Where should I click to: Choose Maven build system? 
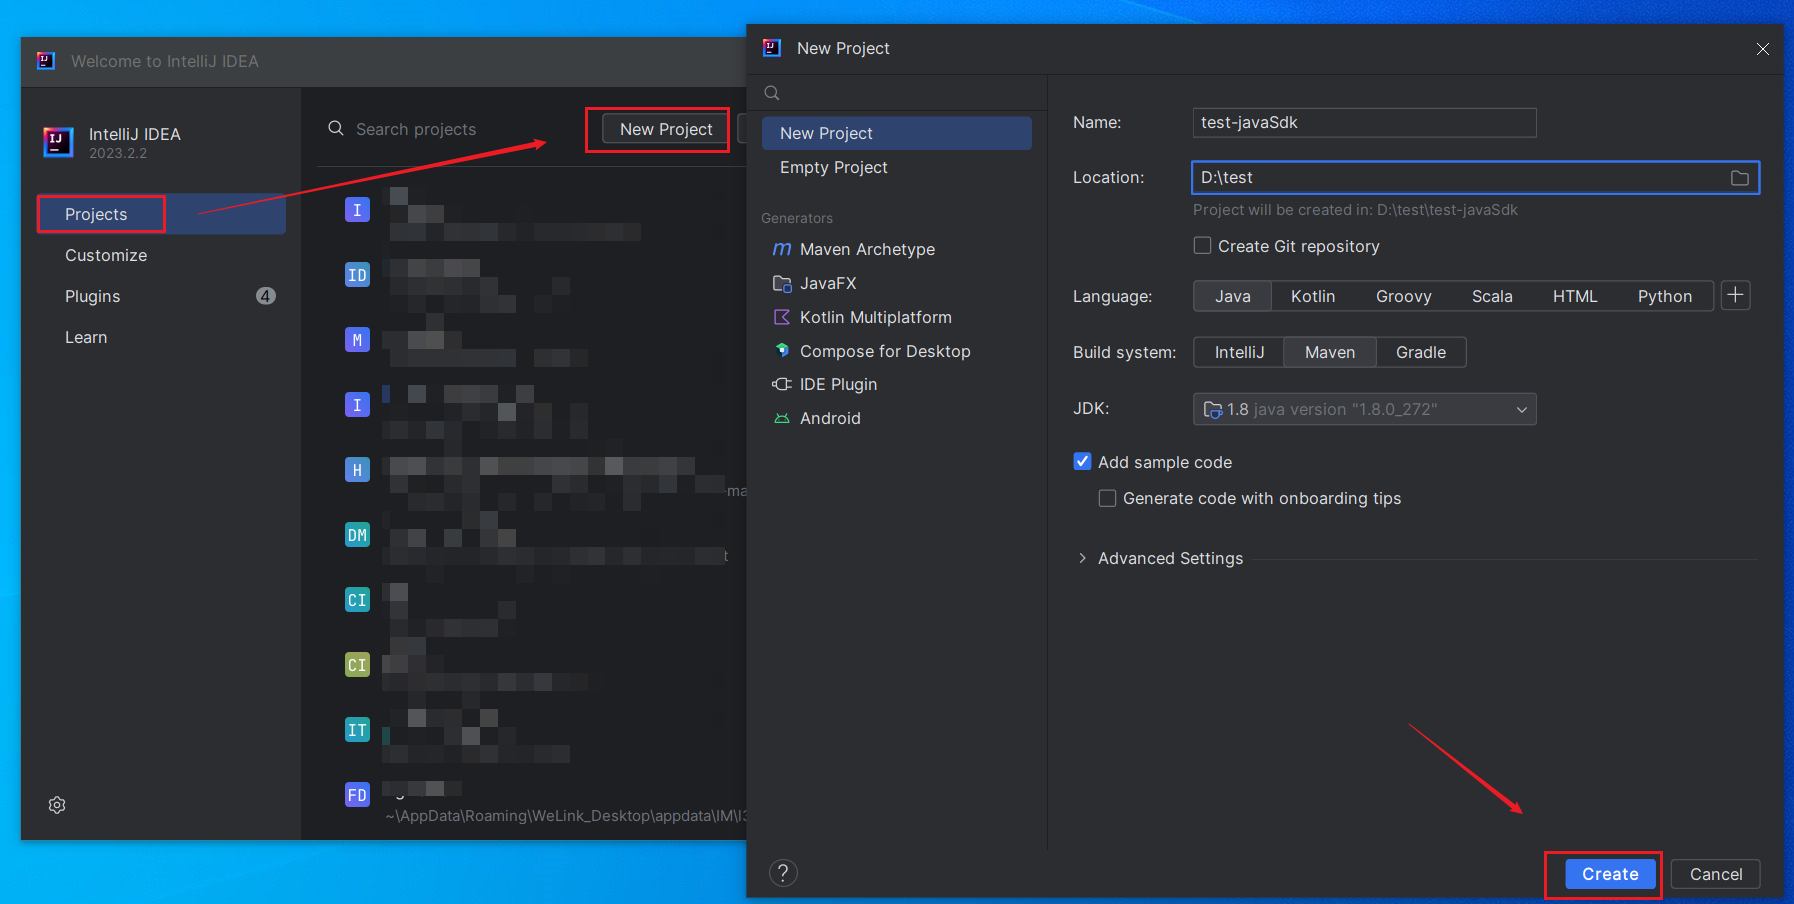(x=1329, y=352)
